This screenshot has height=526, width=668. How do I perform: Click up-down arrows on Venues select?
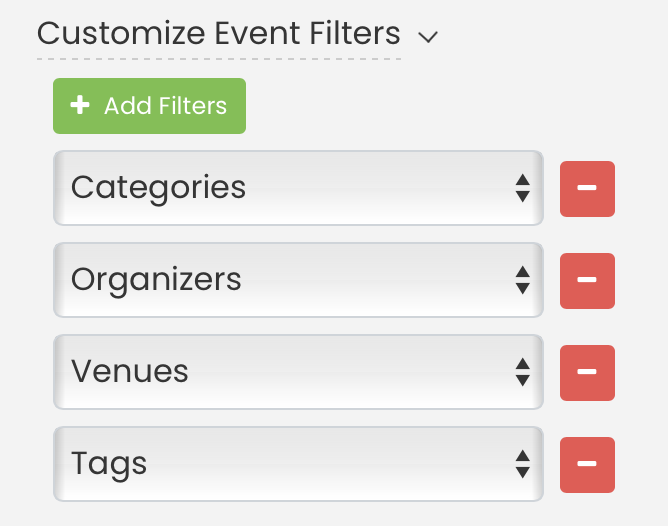point(522,372)
